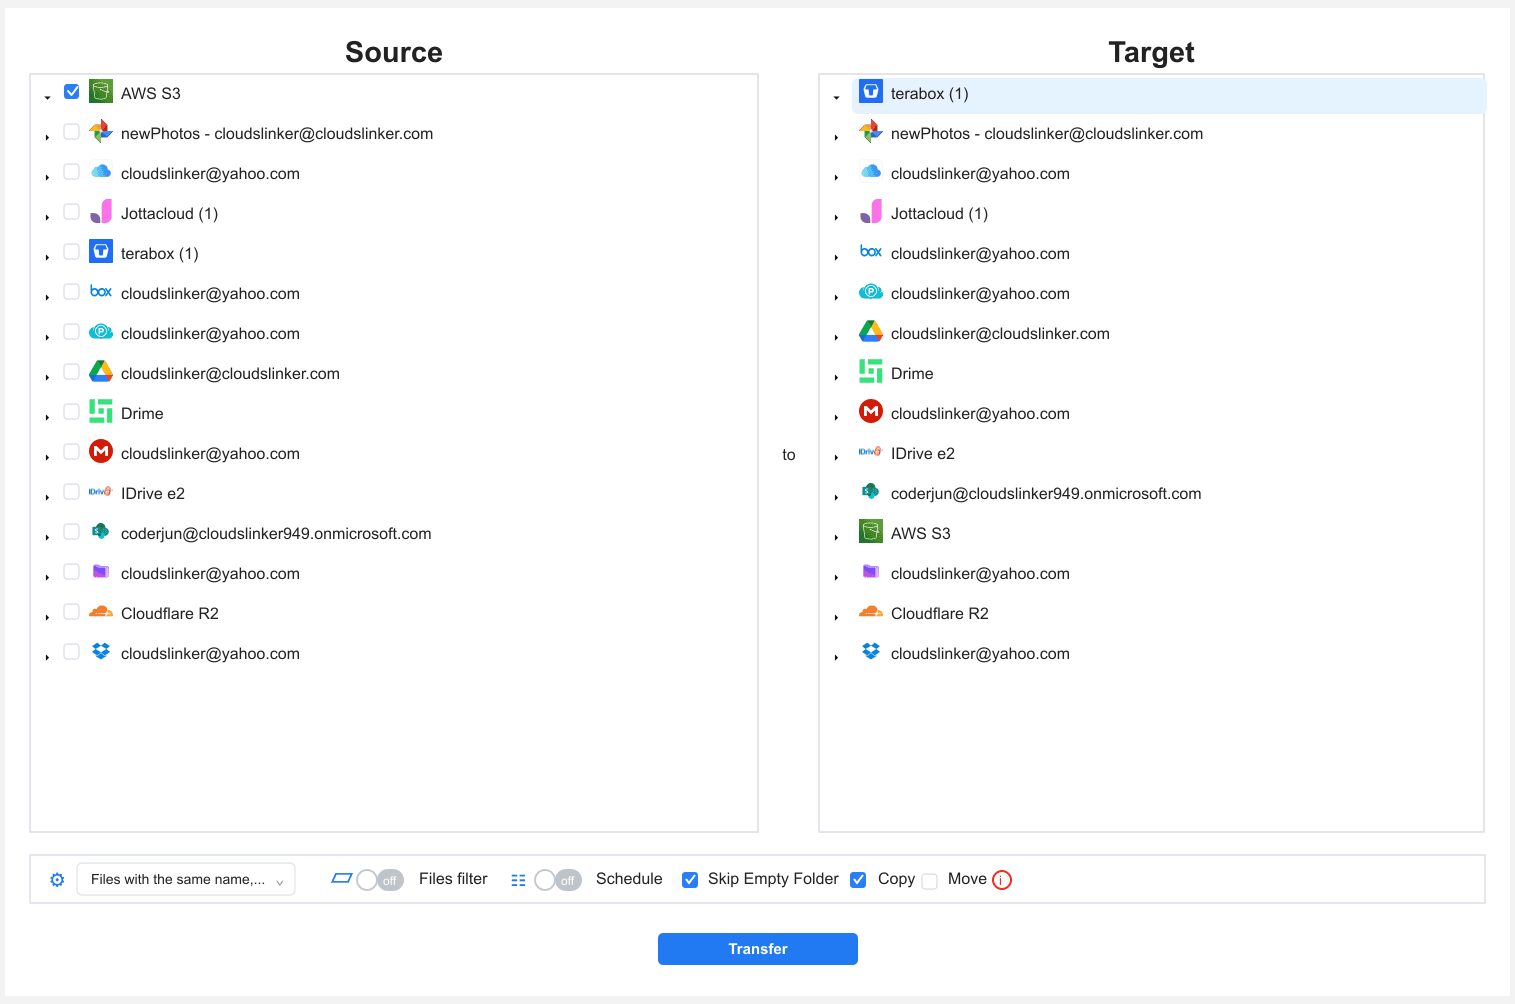Expand the Target Cloudflare R2 node
Viewport: 1515px width, 1004px height.
coord(836,617)
